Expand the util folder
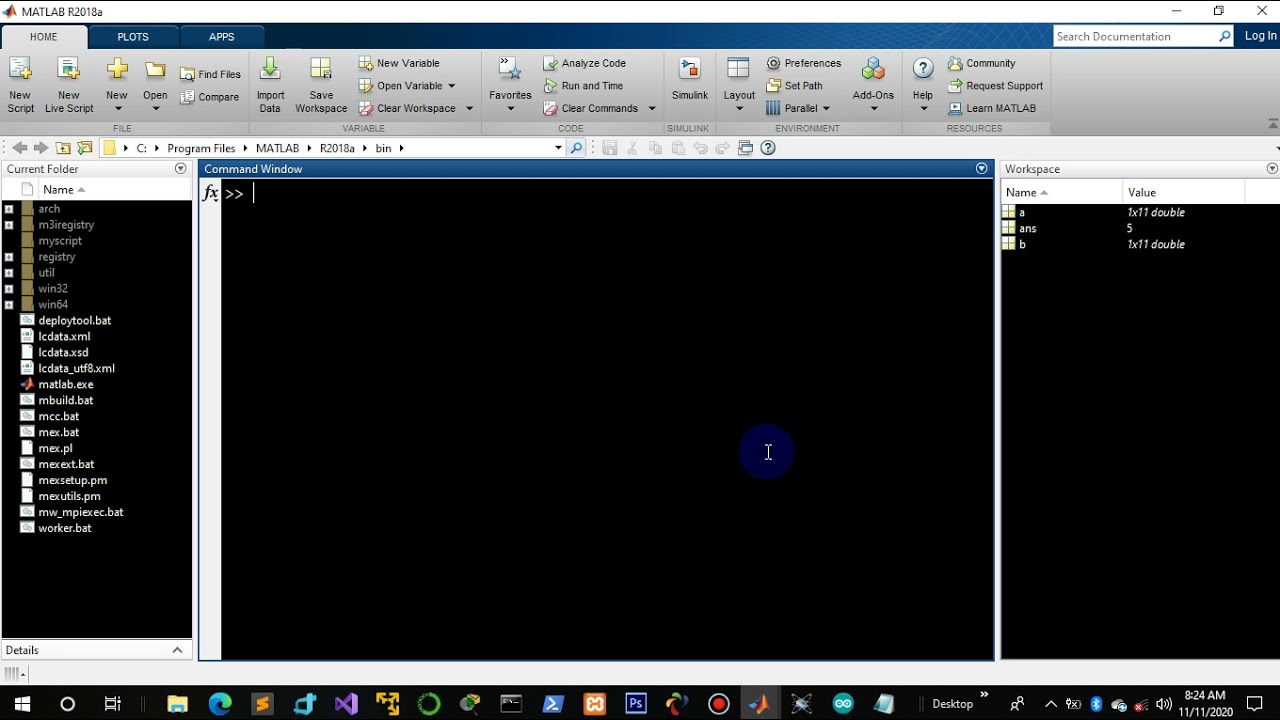 click(x=9, y=273)
